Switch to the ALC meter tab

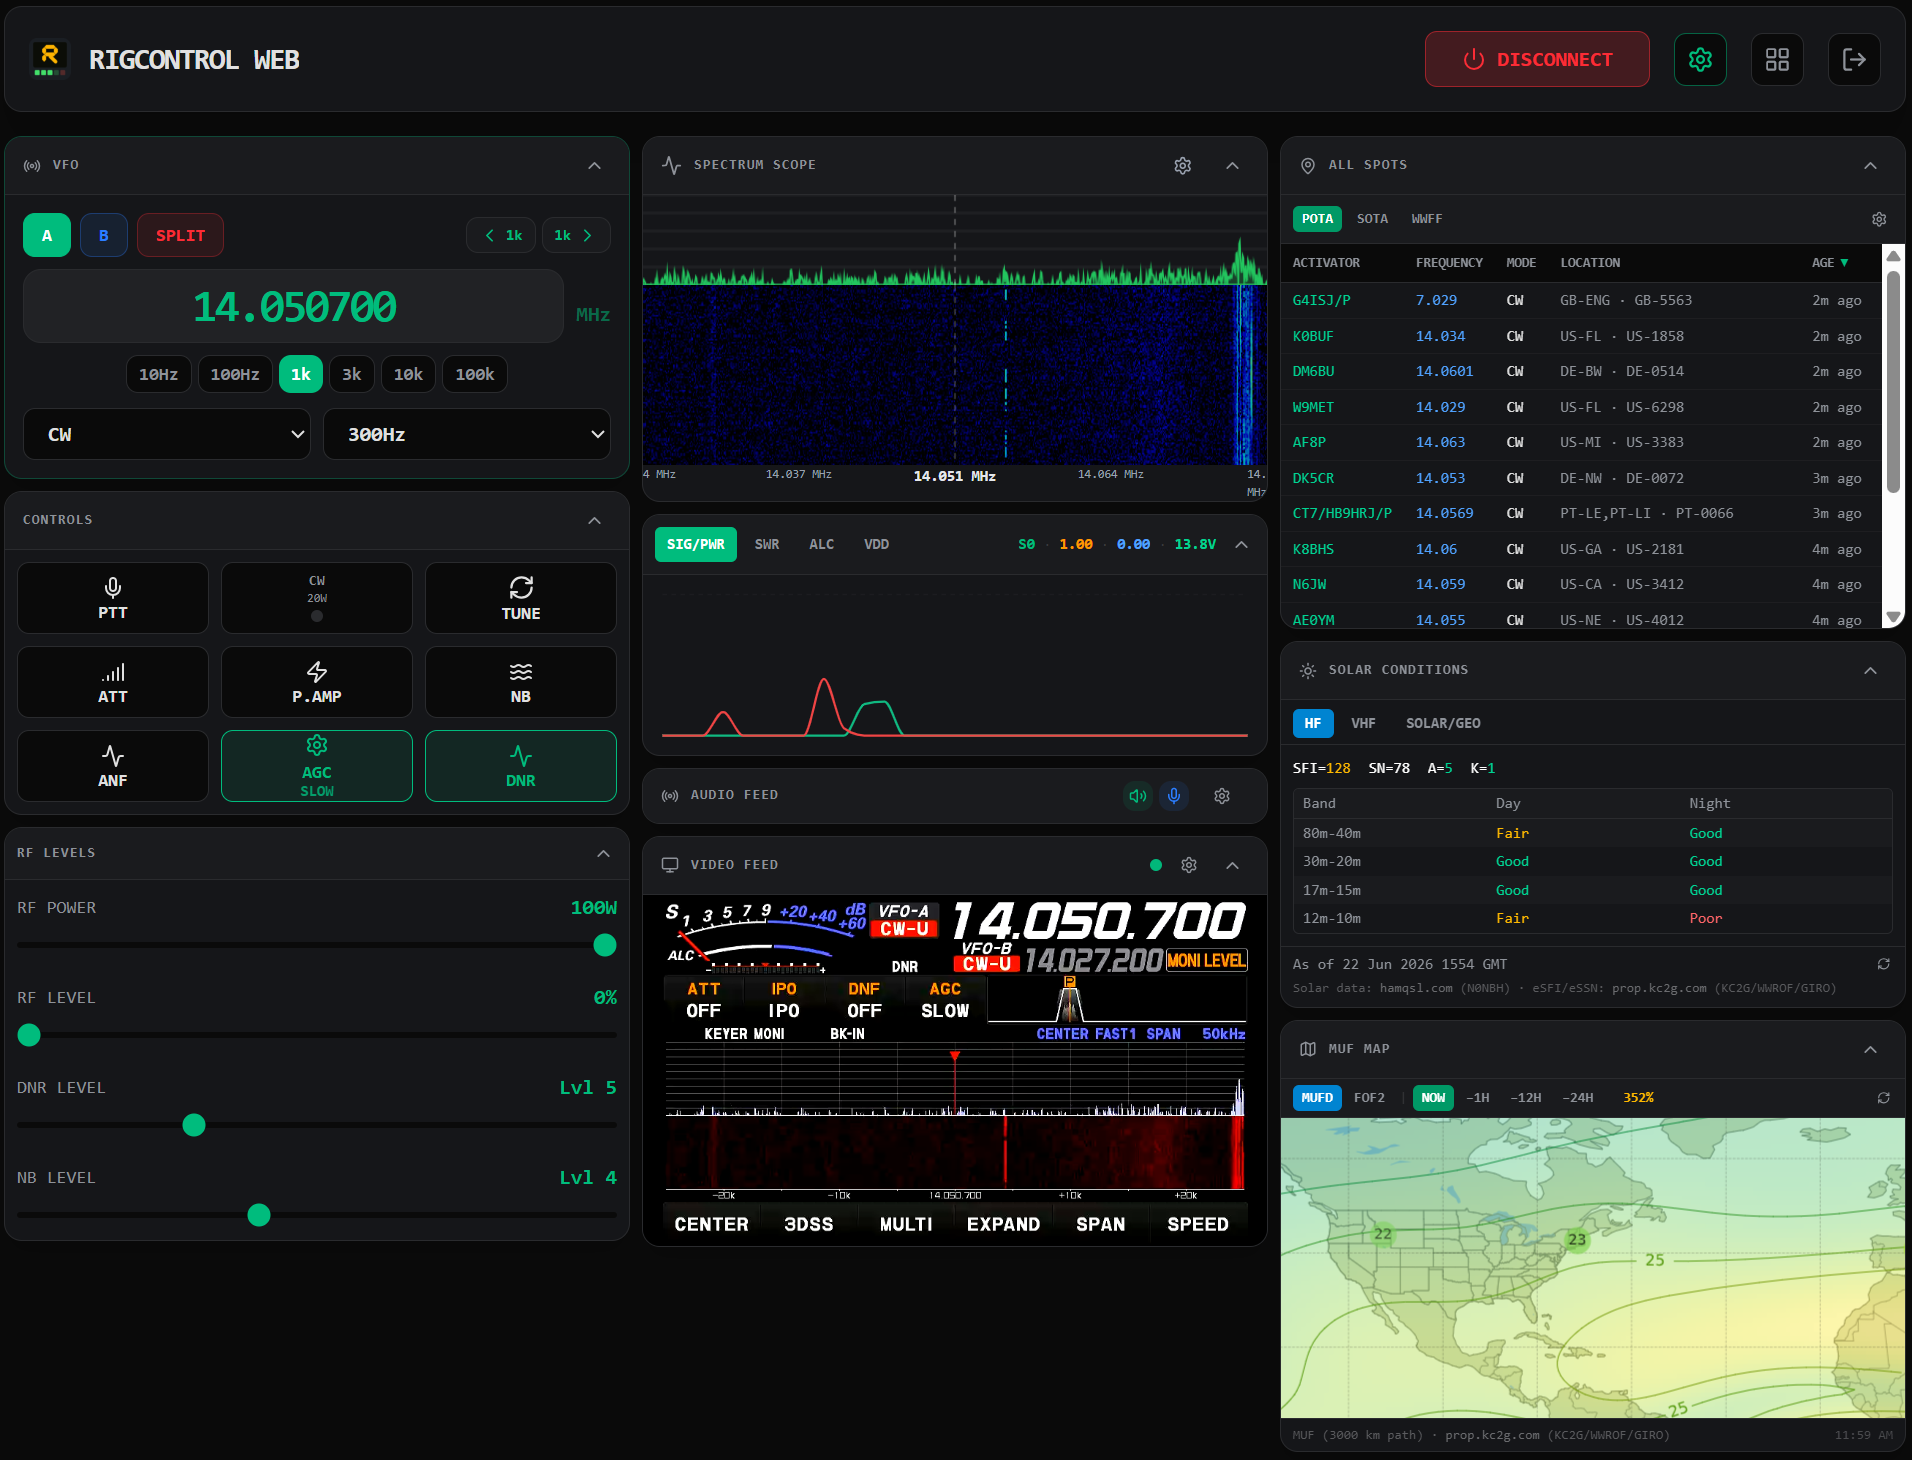821,545
